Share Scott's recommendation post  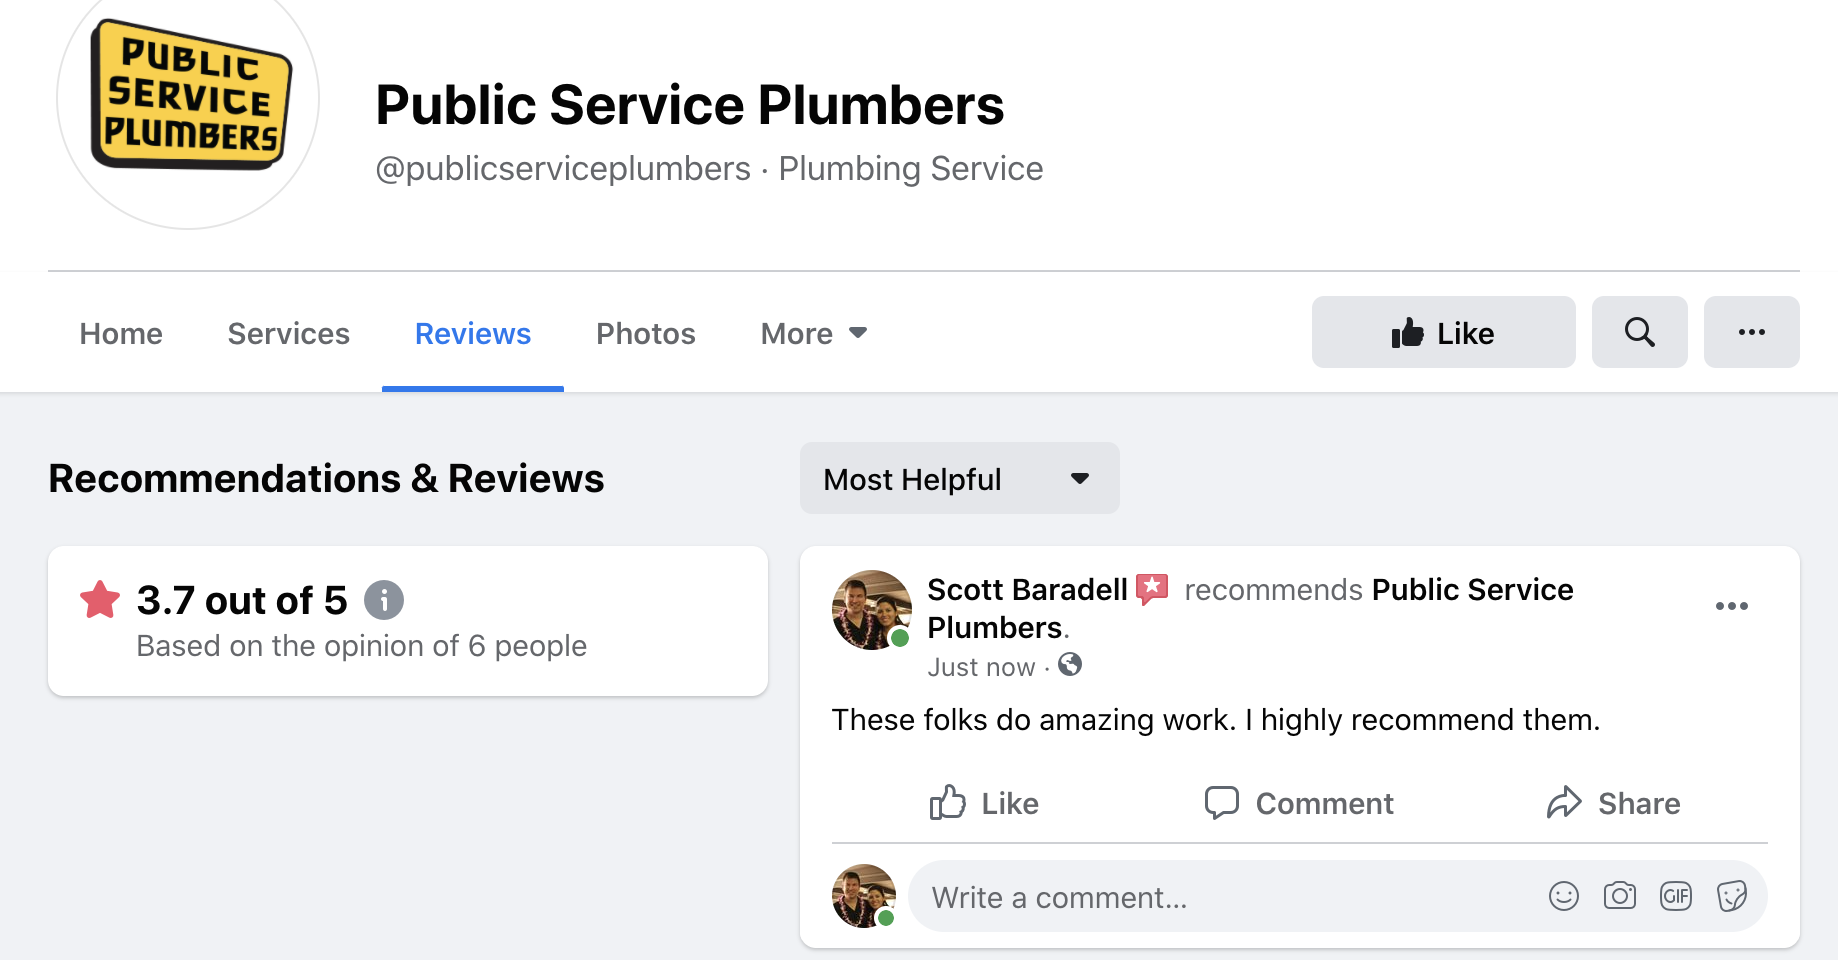coord(1613,803)
